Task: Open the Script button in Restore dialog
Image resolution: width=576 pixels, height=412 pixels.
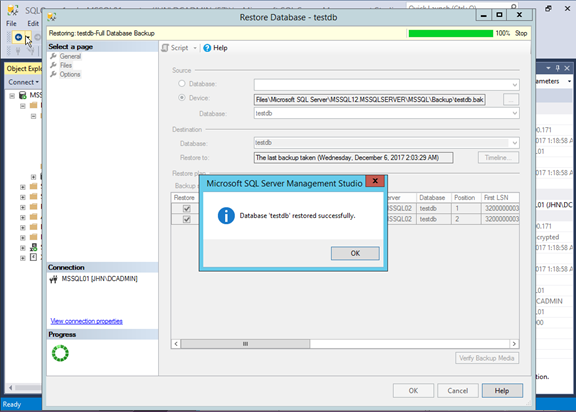Action: click(175, 48)
